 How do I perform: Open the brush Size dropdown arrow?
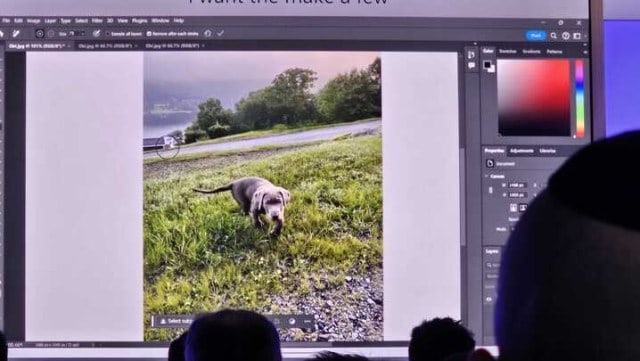coord(83,34)
